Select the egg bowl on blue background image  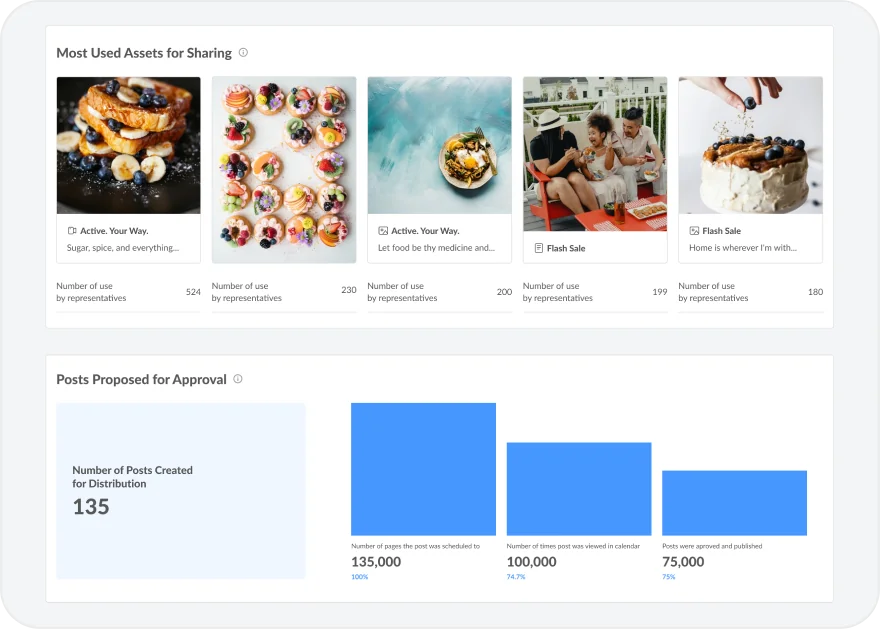click(x=439, y=145)
